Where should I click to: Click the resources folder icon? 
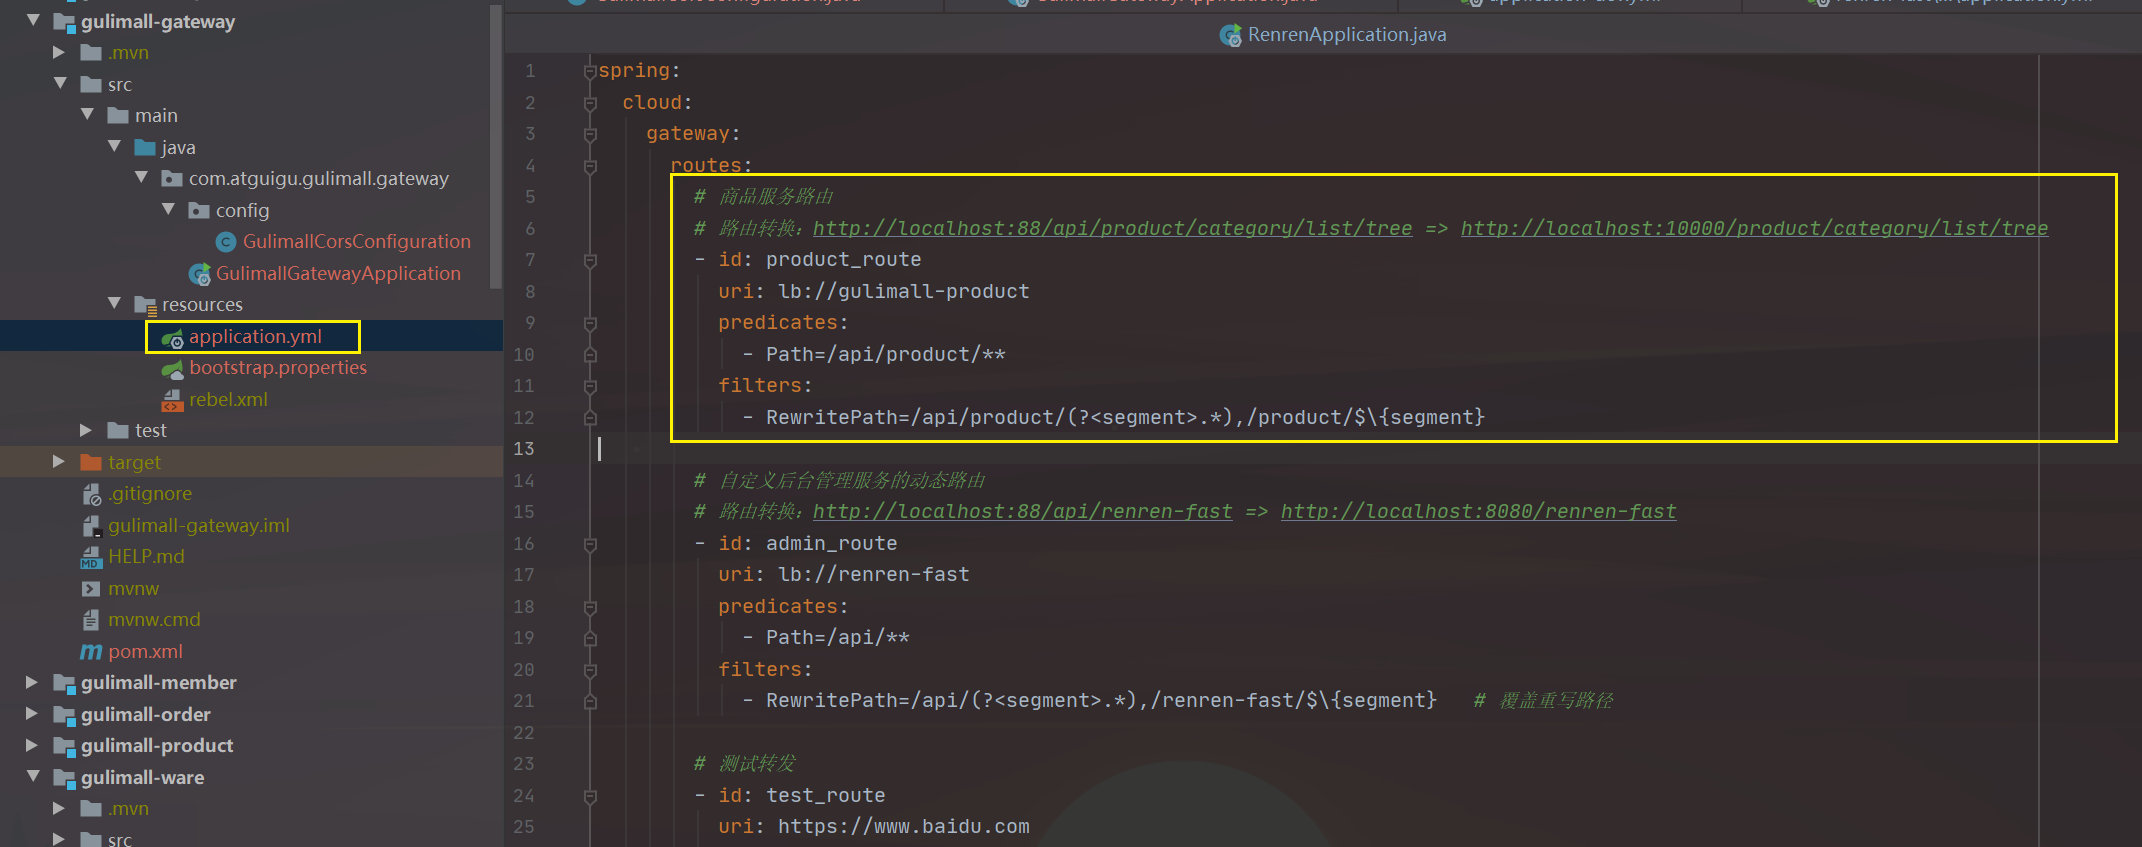coord(145,305)
